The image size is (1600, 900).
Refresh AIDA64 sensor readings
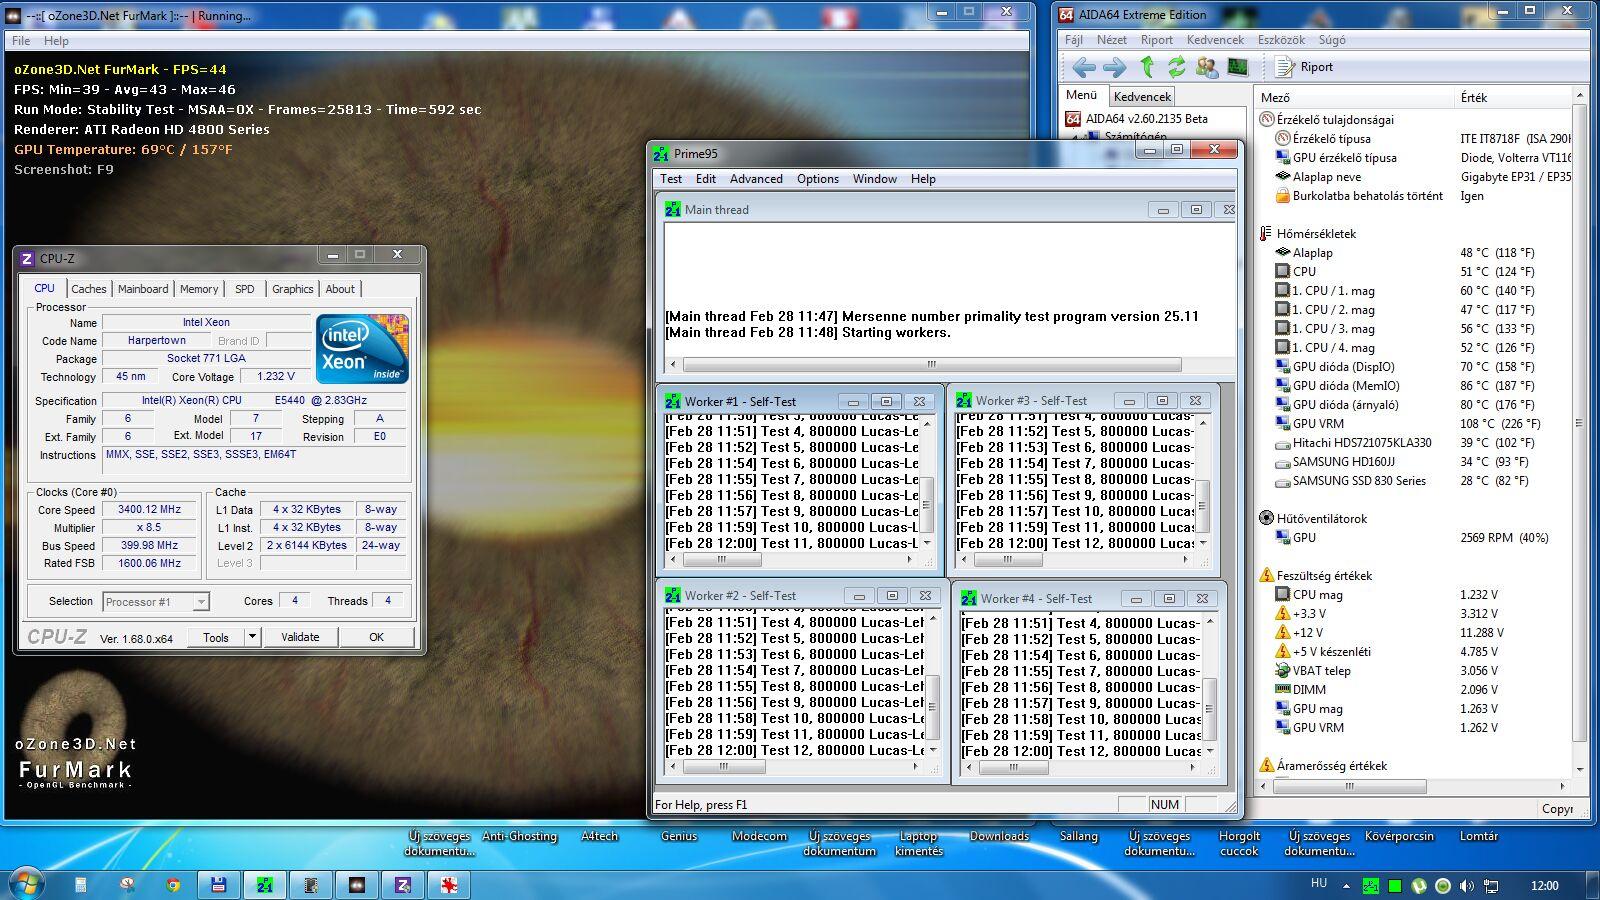[x=1177, y=67]
